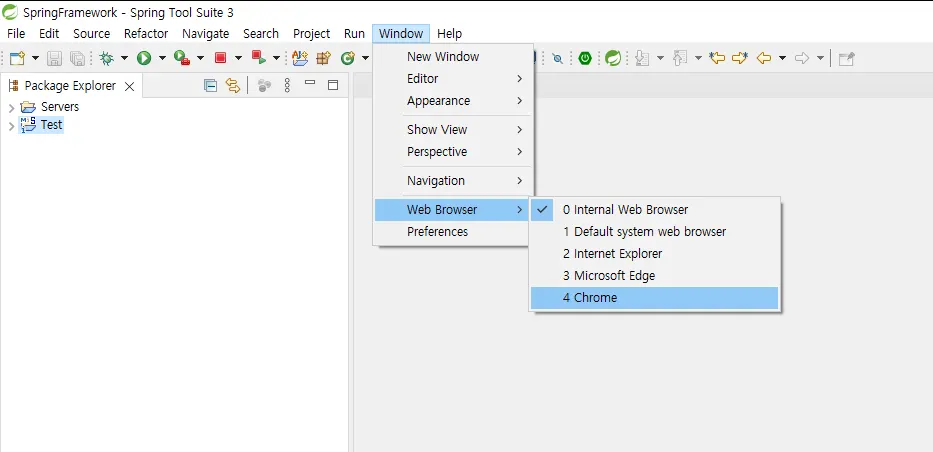Click the Skip All Breakpoints icon
The width and height of the screenshot is (933, 452).
558,58
